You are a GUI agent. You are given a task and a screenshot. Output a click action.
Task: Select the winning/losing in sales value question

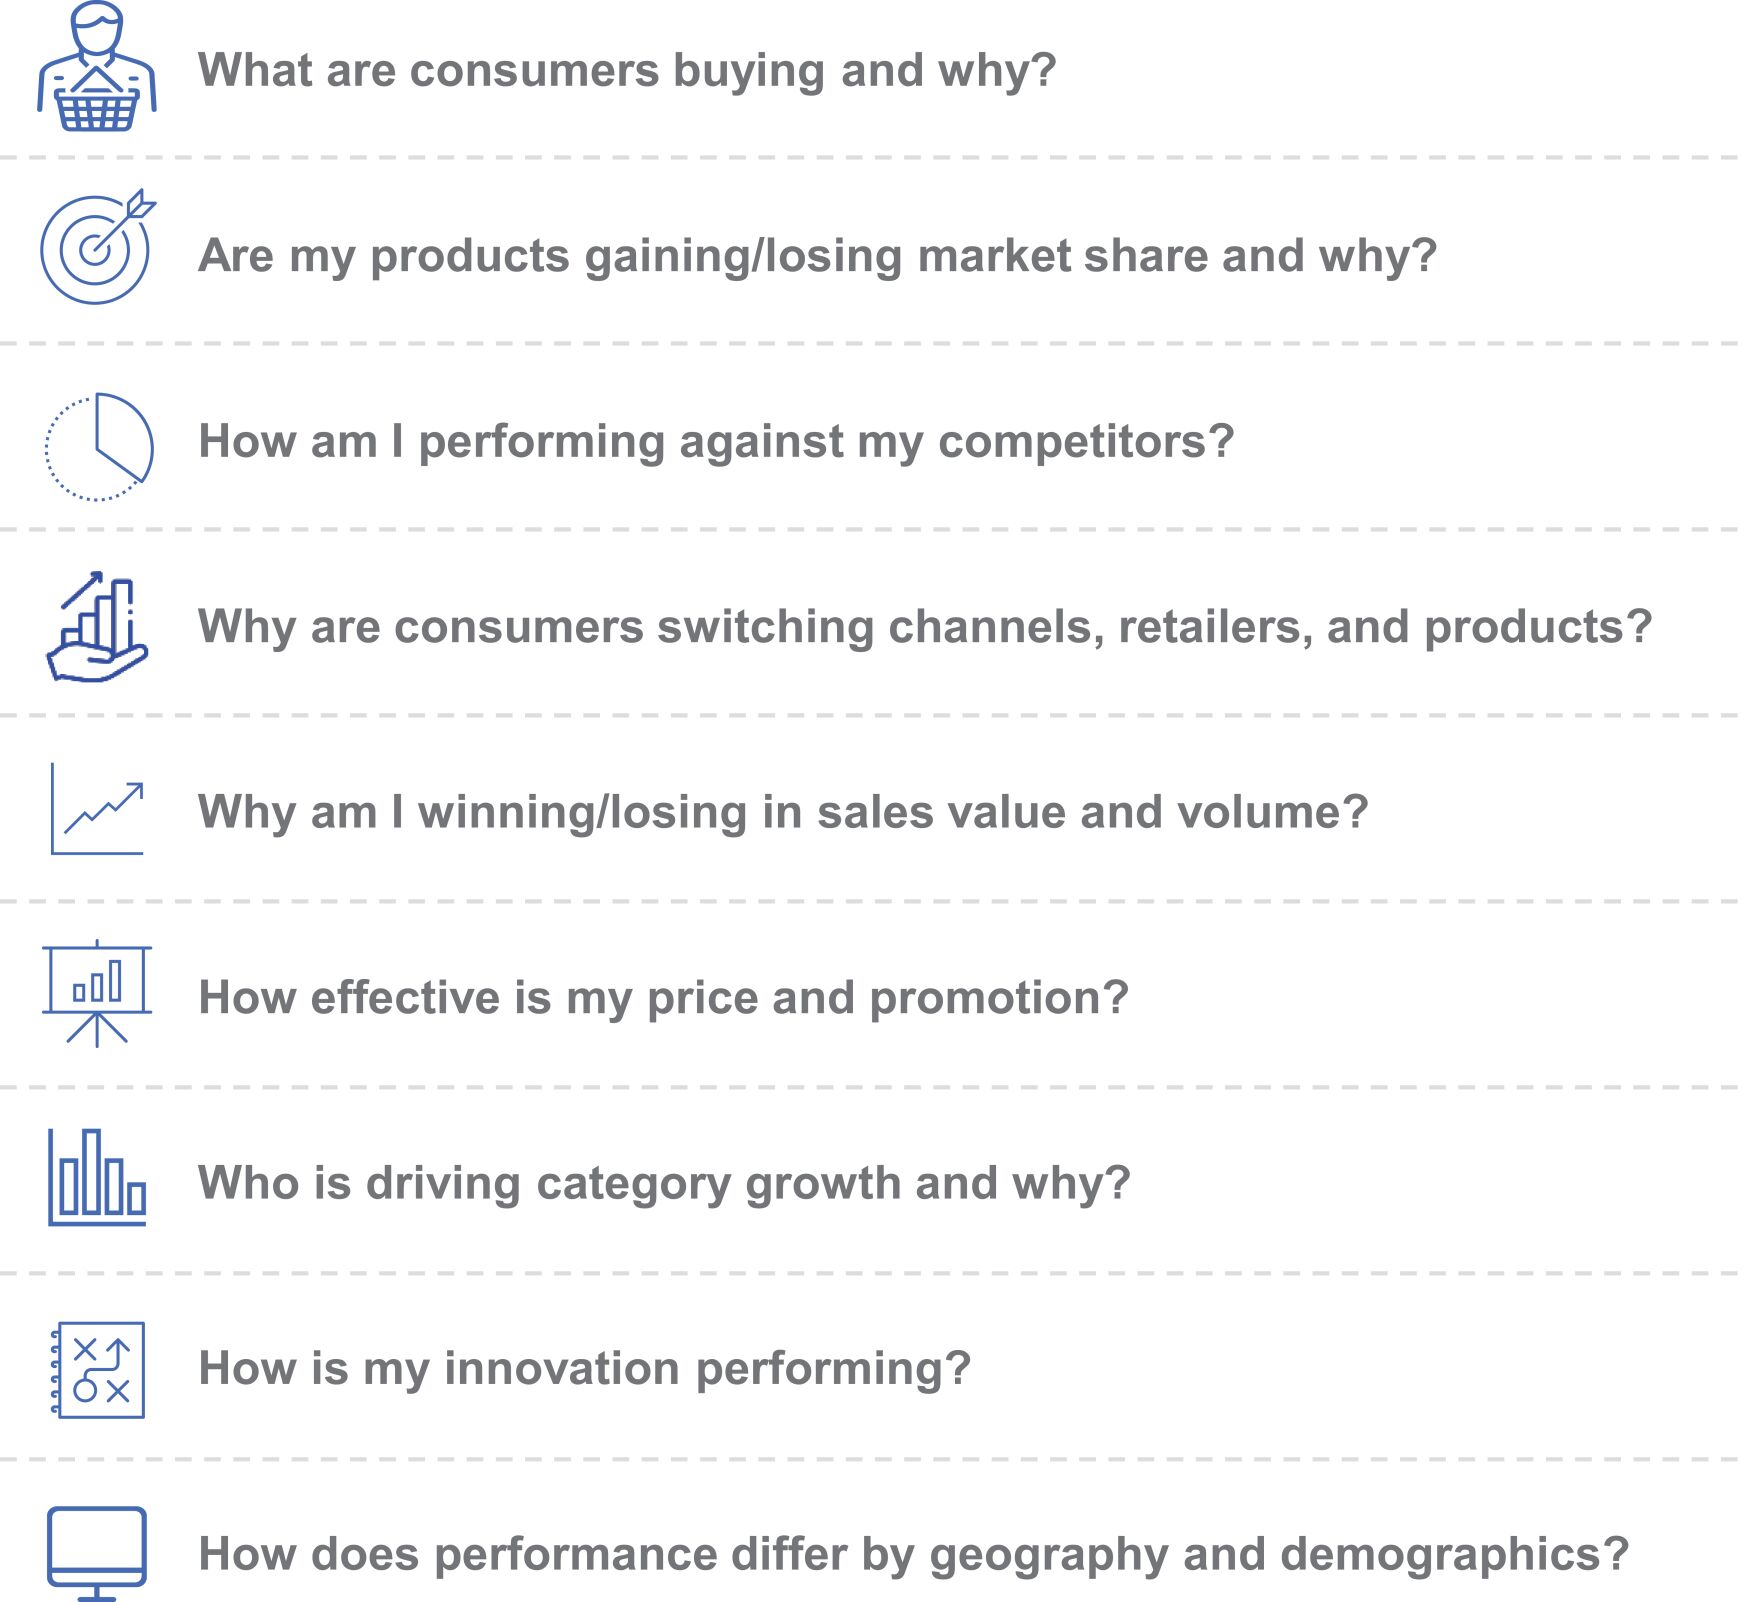tap(783, 812)
